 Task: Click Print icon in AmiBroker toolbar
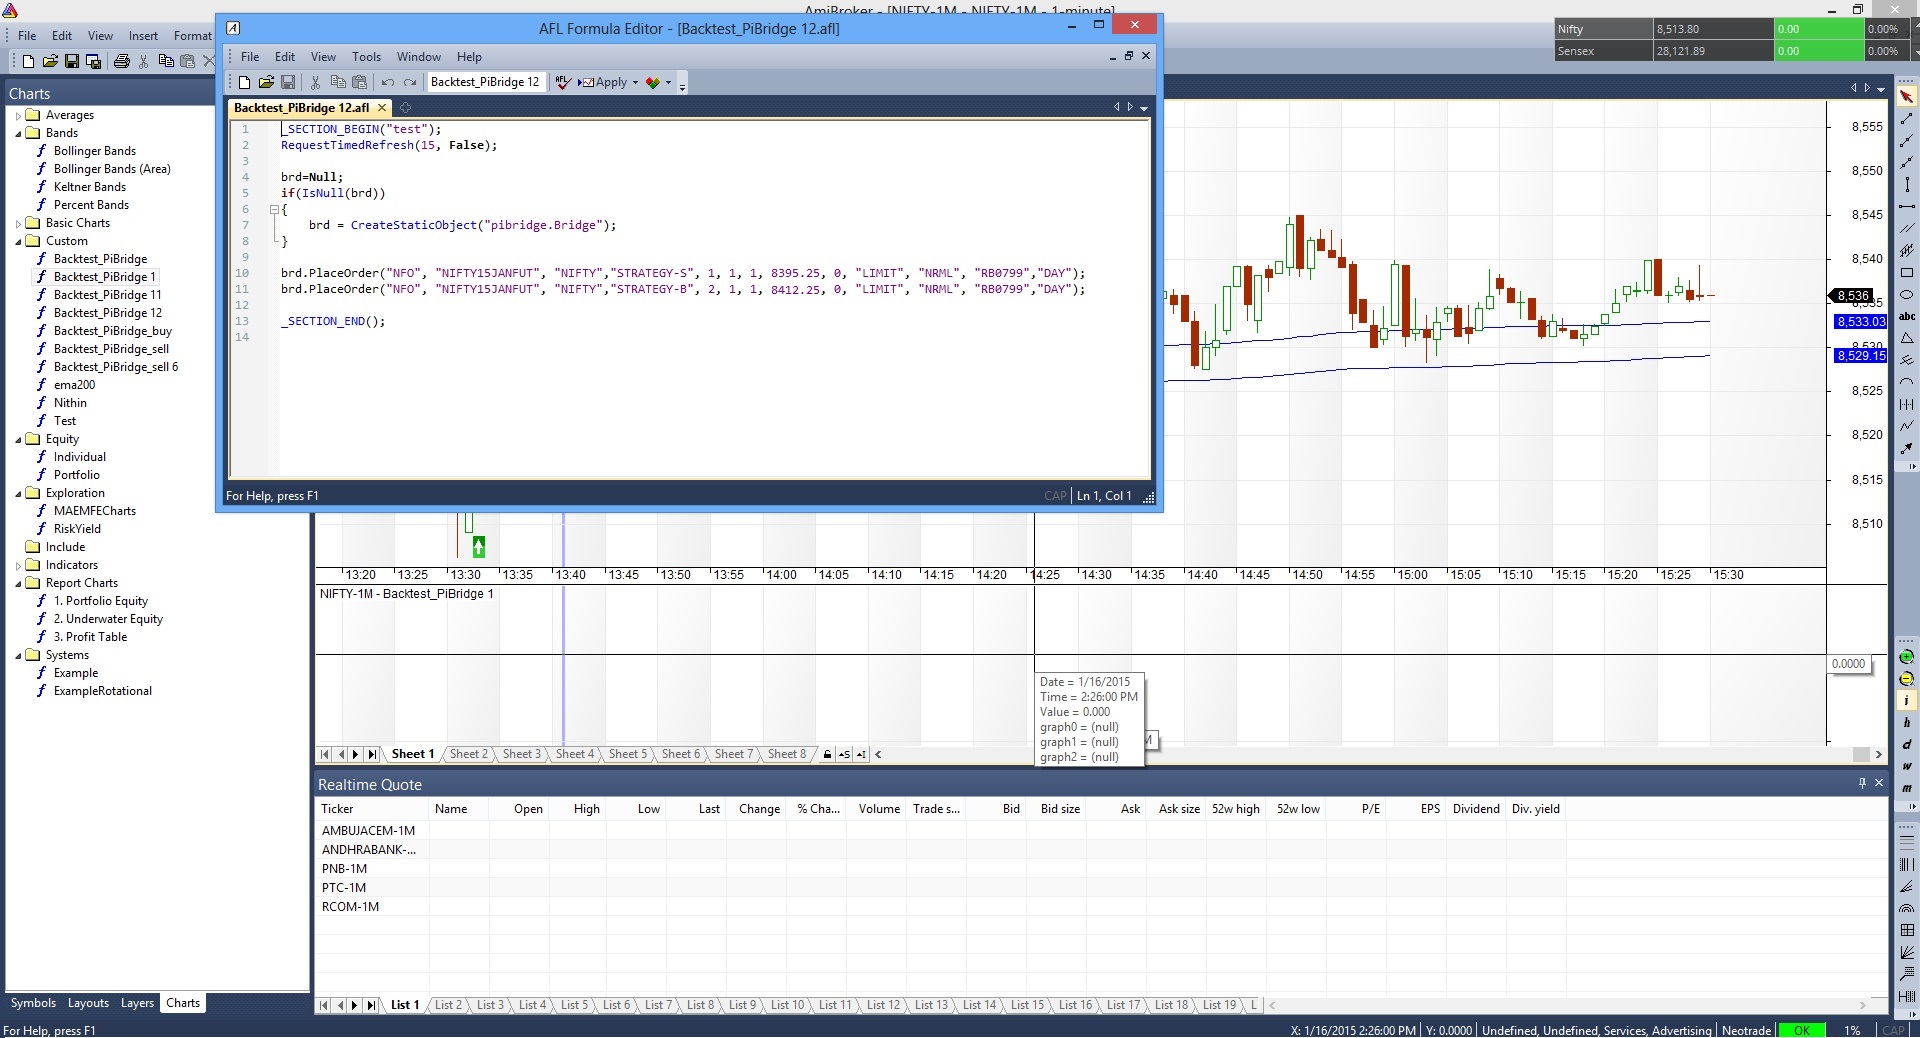point(121,61)
